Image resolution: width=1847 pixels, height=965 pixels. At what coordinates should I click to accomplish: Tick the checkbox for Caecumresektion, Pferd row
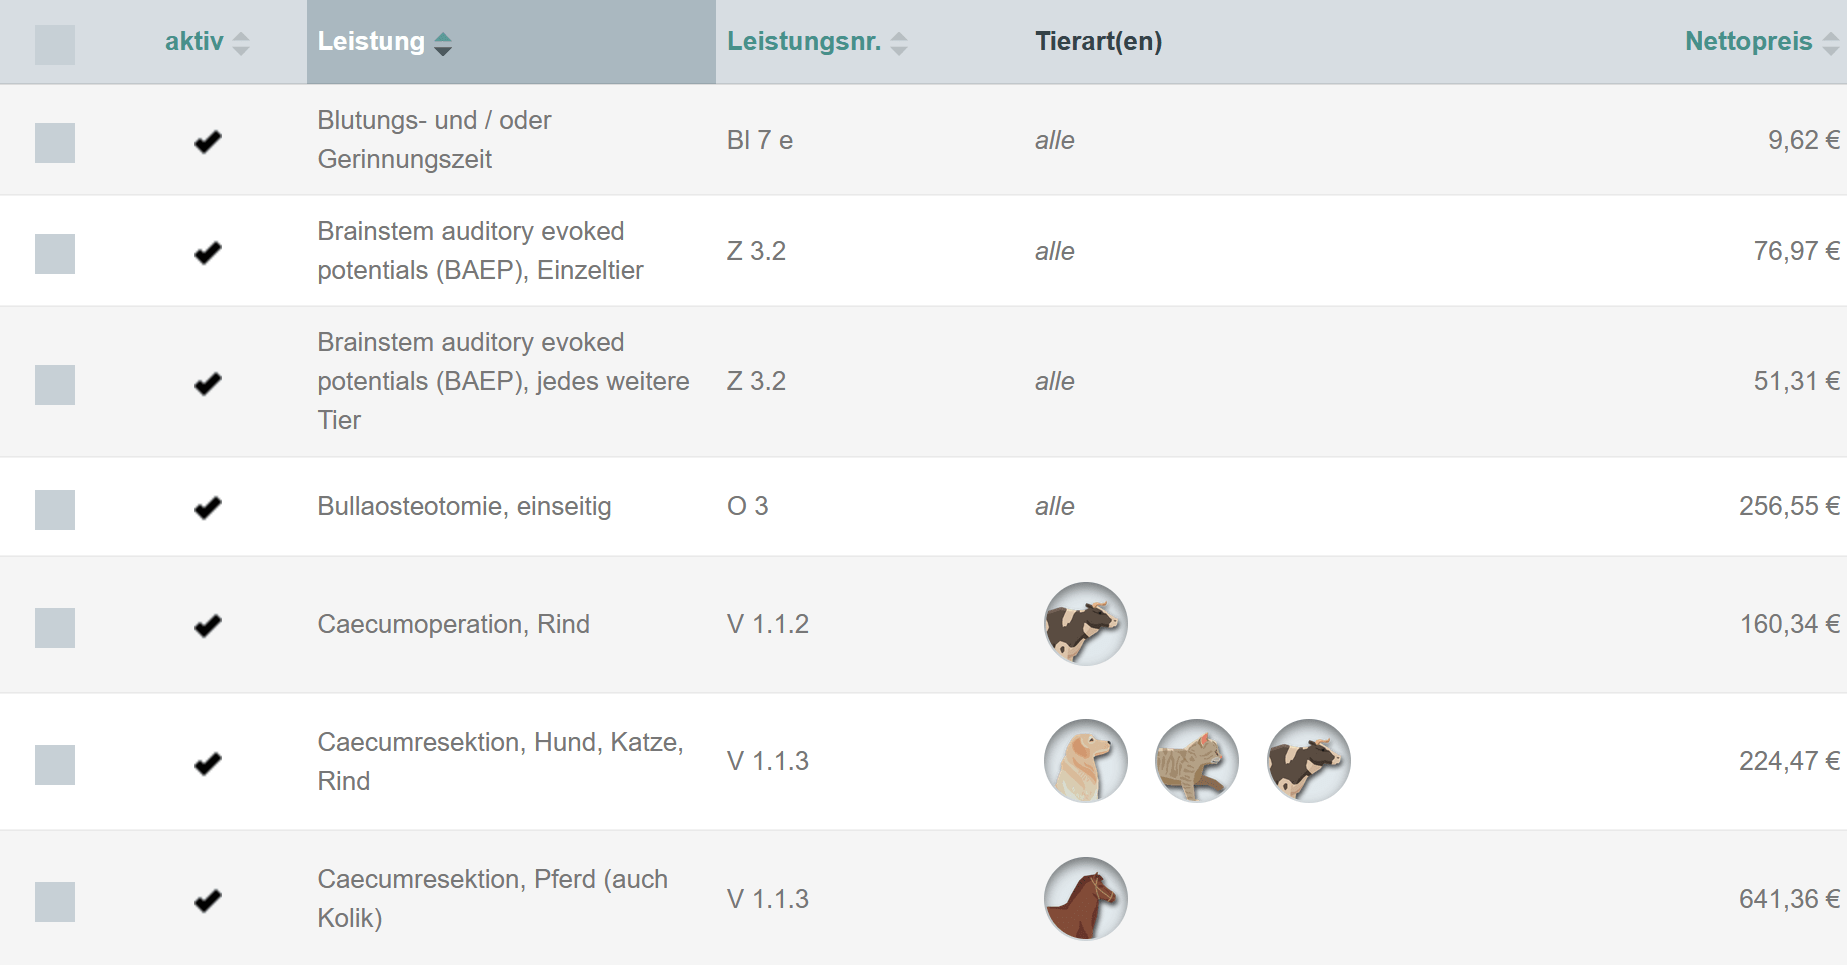[55, 902]
